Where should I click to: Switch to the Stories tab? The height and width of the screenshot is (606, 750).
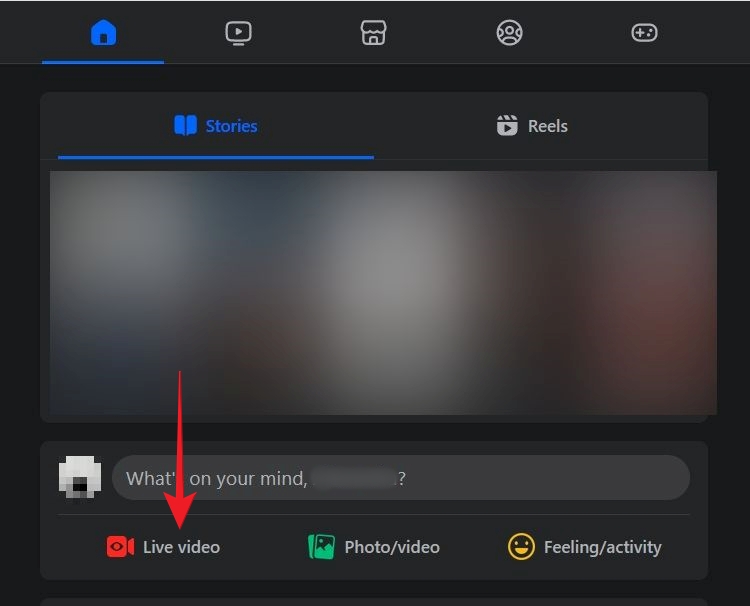coord(216,126)
